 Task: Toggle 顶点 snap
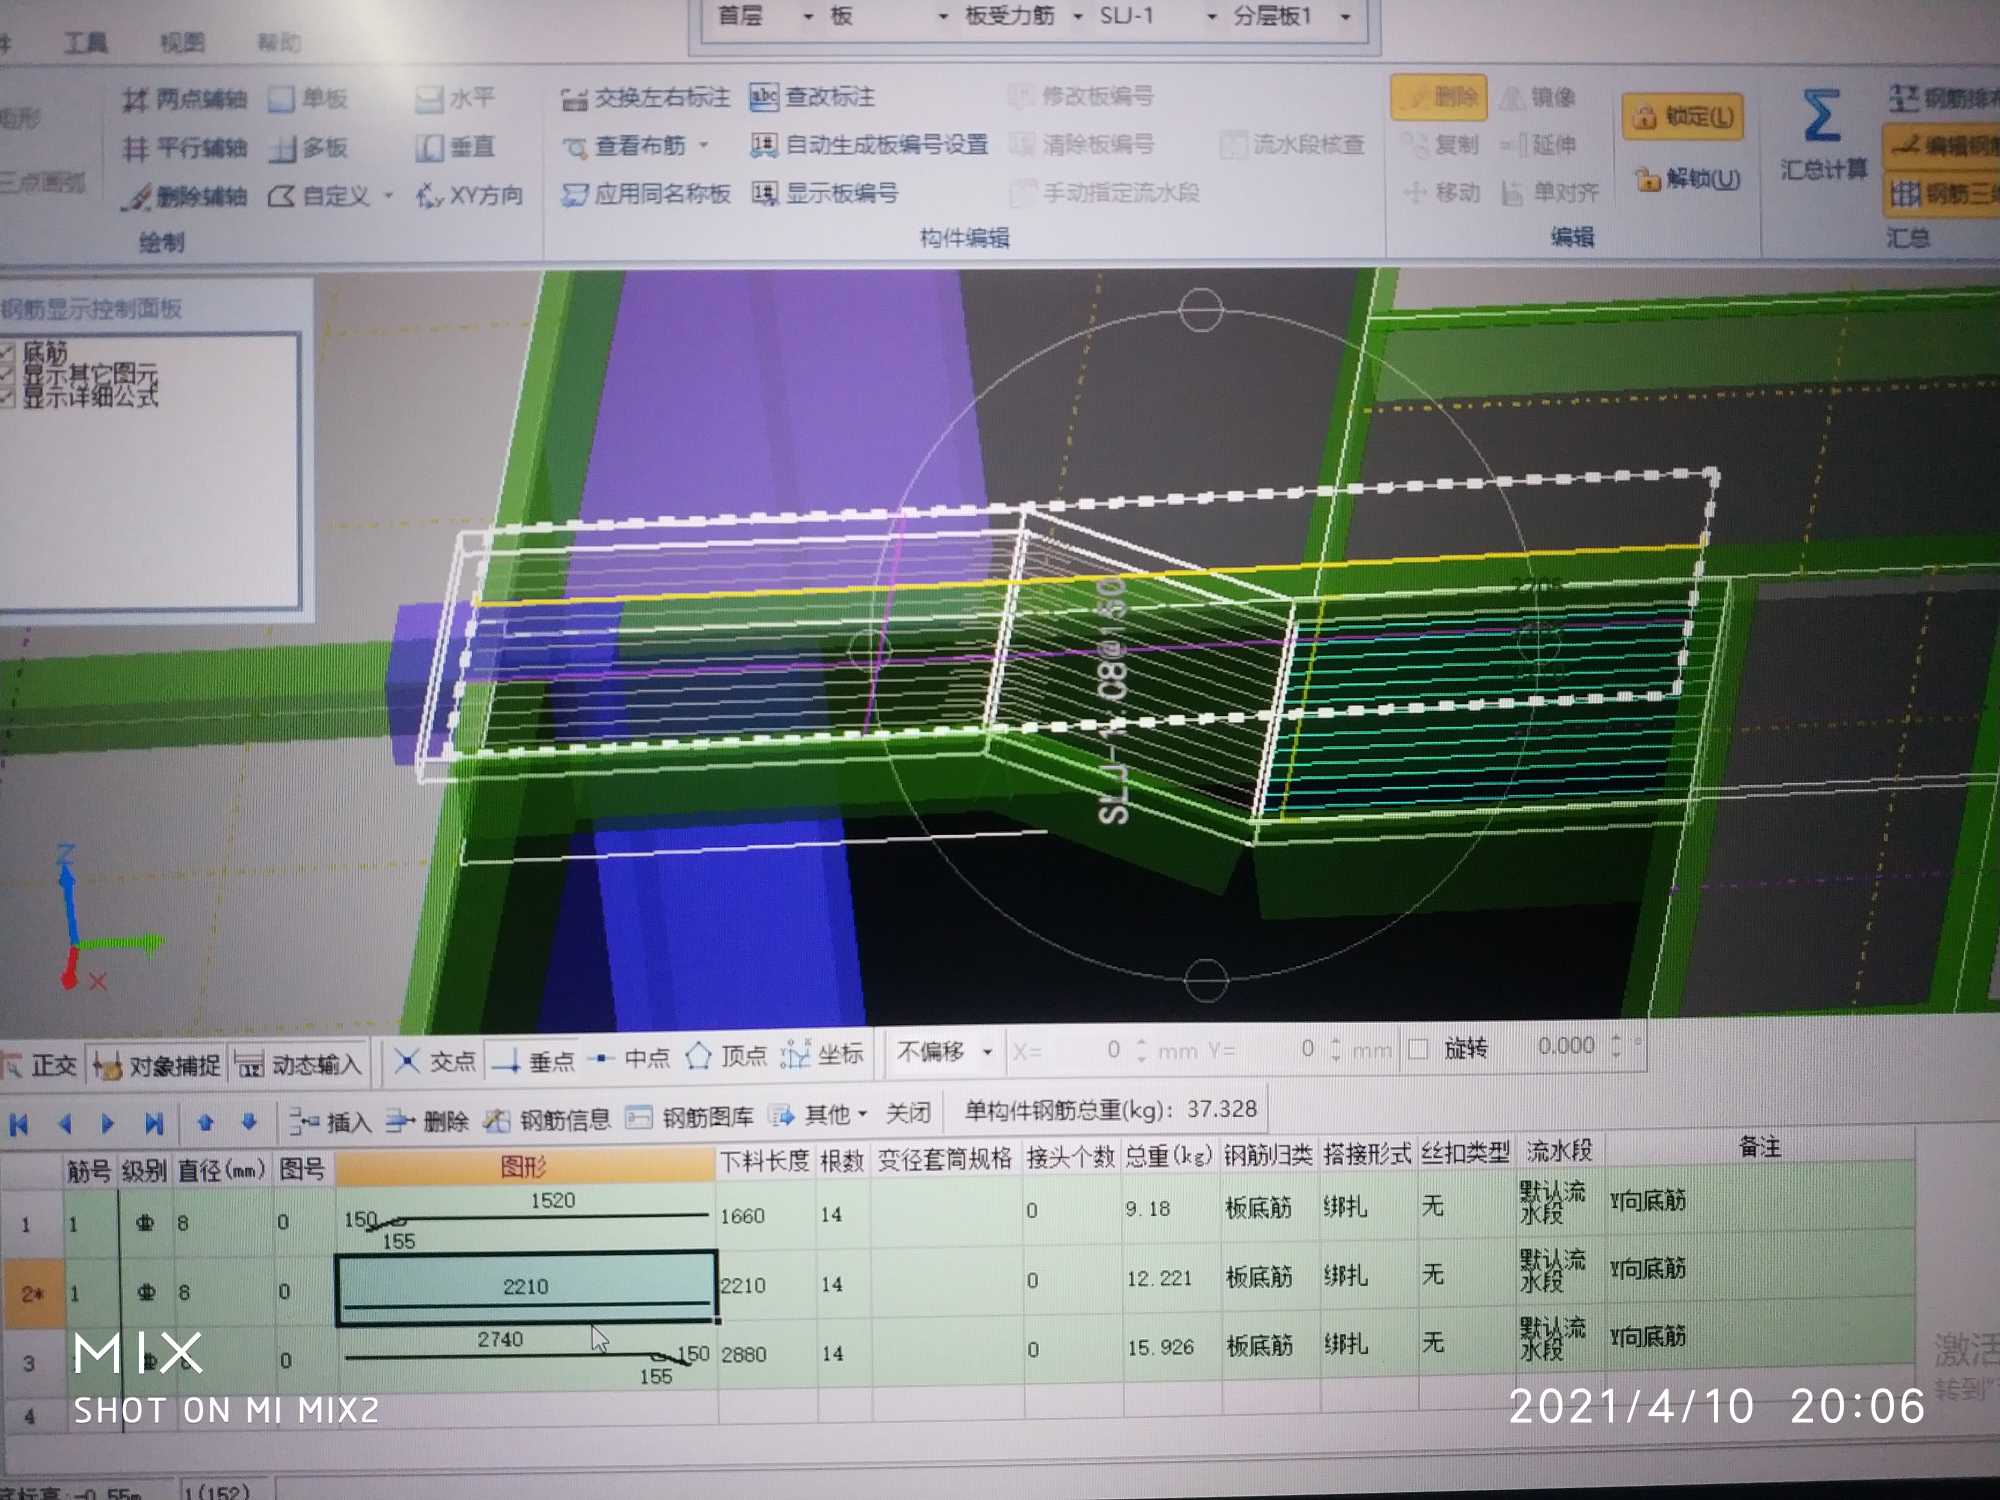727,1056
